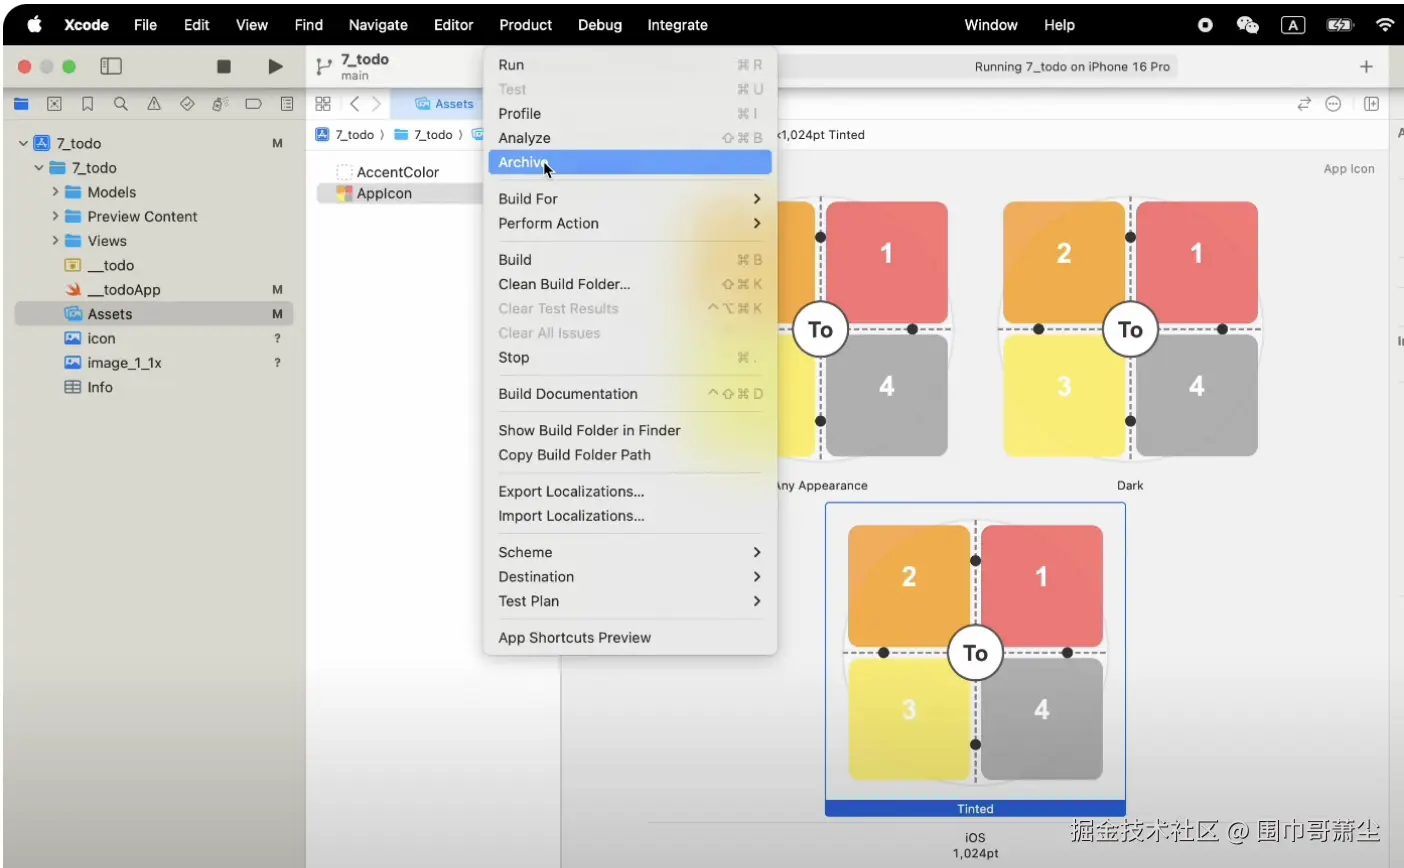Image resolution: width=1404 pixels, height=868 pixels.
Task: Open the Perform Action submenu
Action: (630, 223)
